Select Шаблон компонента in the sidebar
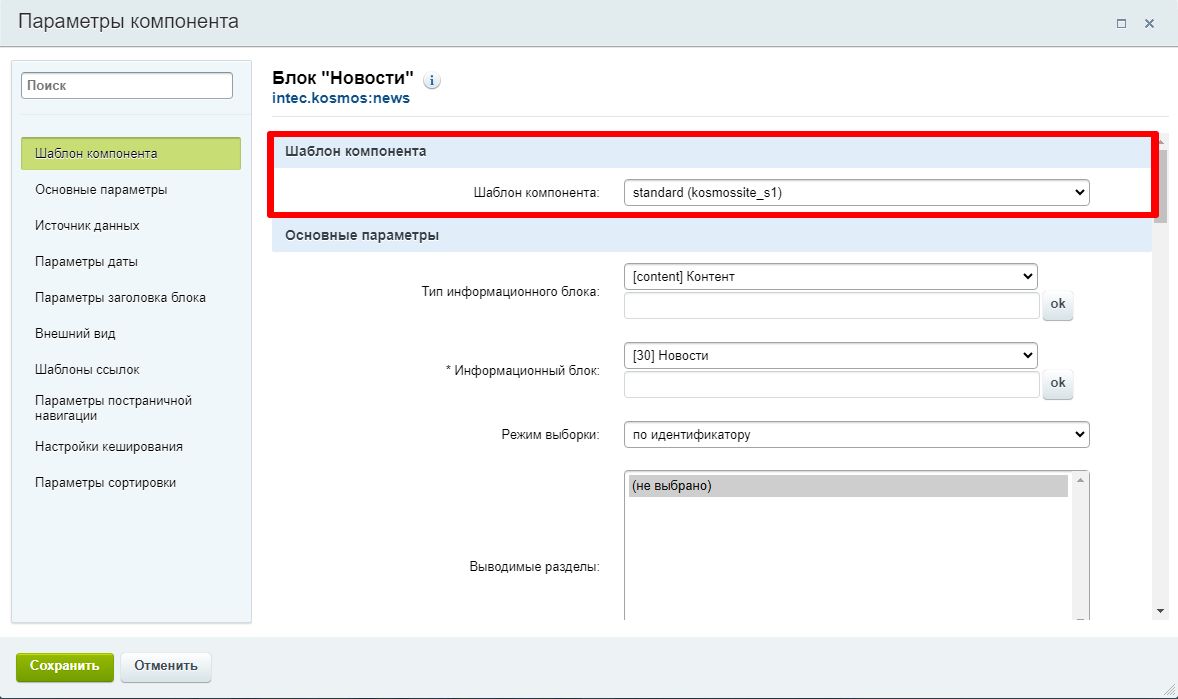Screen dimensions: 1178x699 (x=131, y=153)
